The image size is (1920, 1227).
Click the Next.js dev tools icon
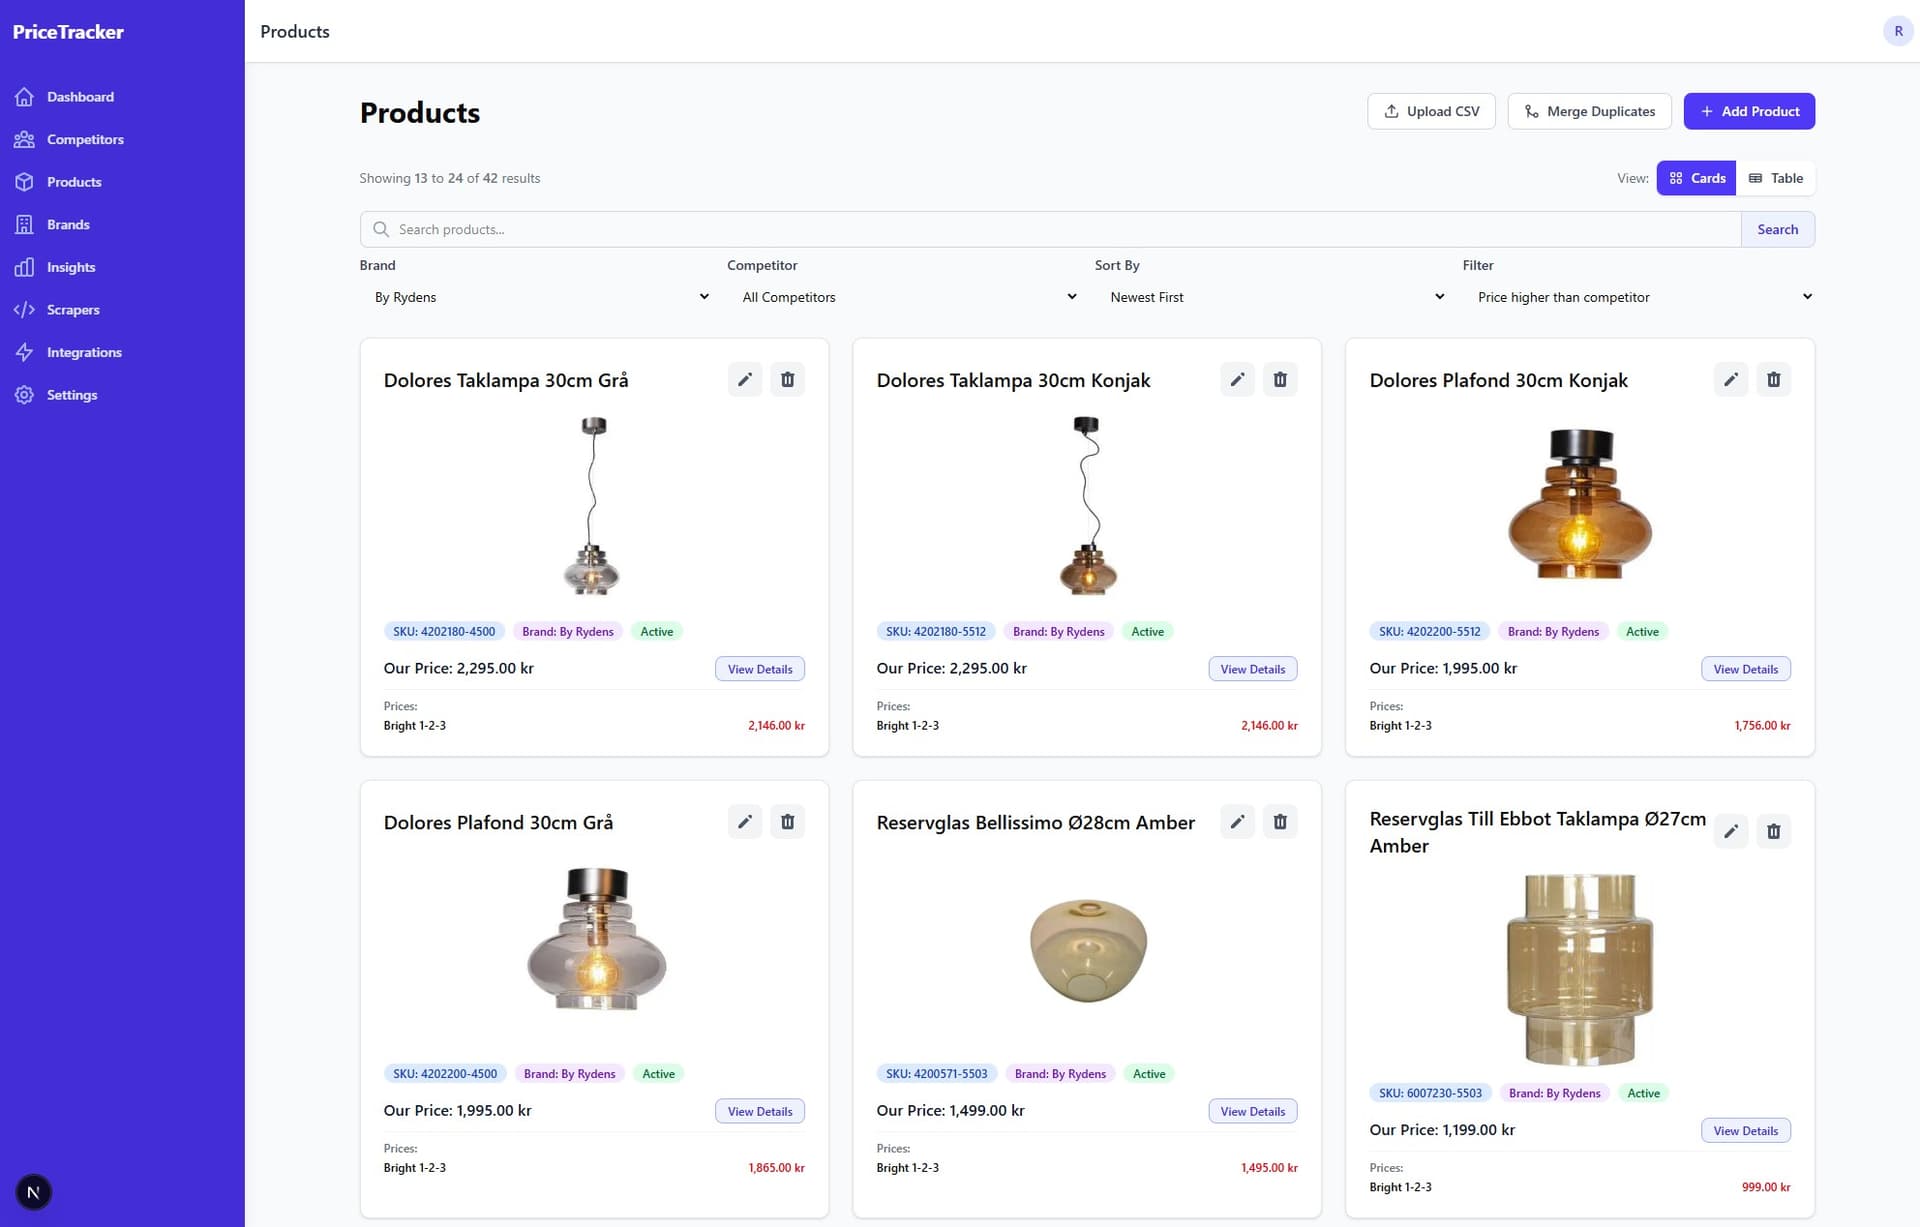click(x=34, y=1192)
